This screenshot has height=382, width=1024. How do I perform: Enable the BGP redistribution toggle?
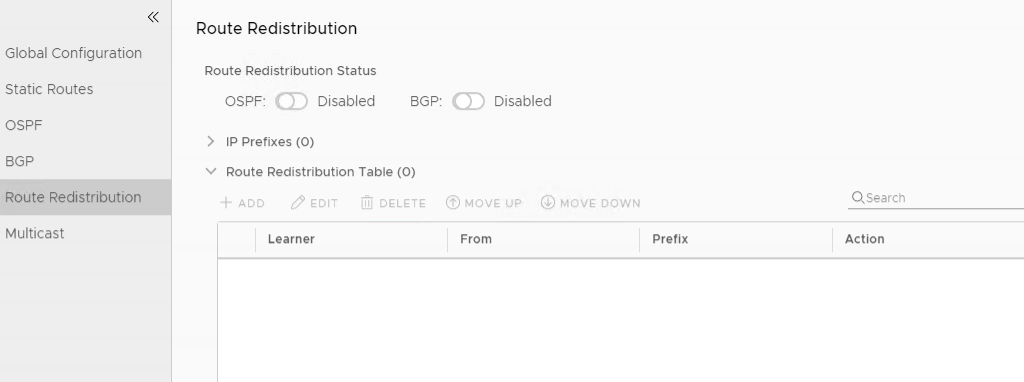pyautogui.click(x=468, y=101)
